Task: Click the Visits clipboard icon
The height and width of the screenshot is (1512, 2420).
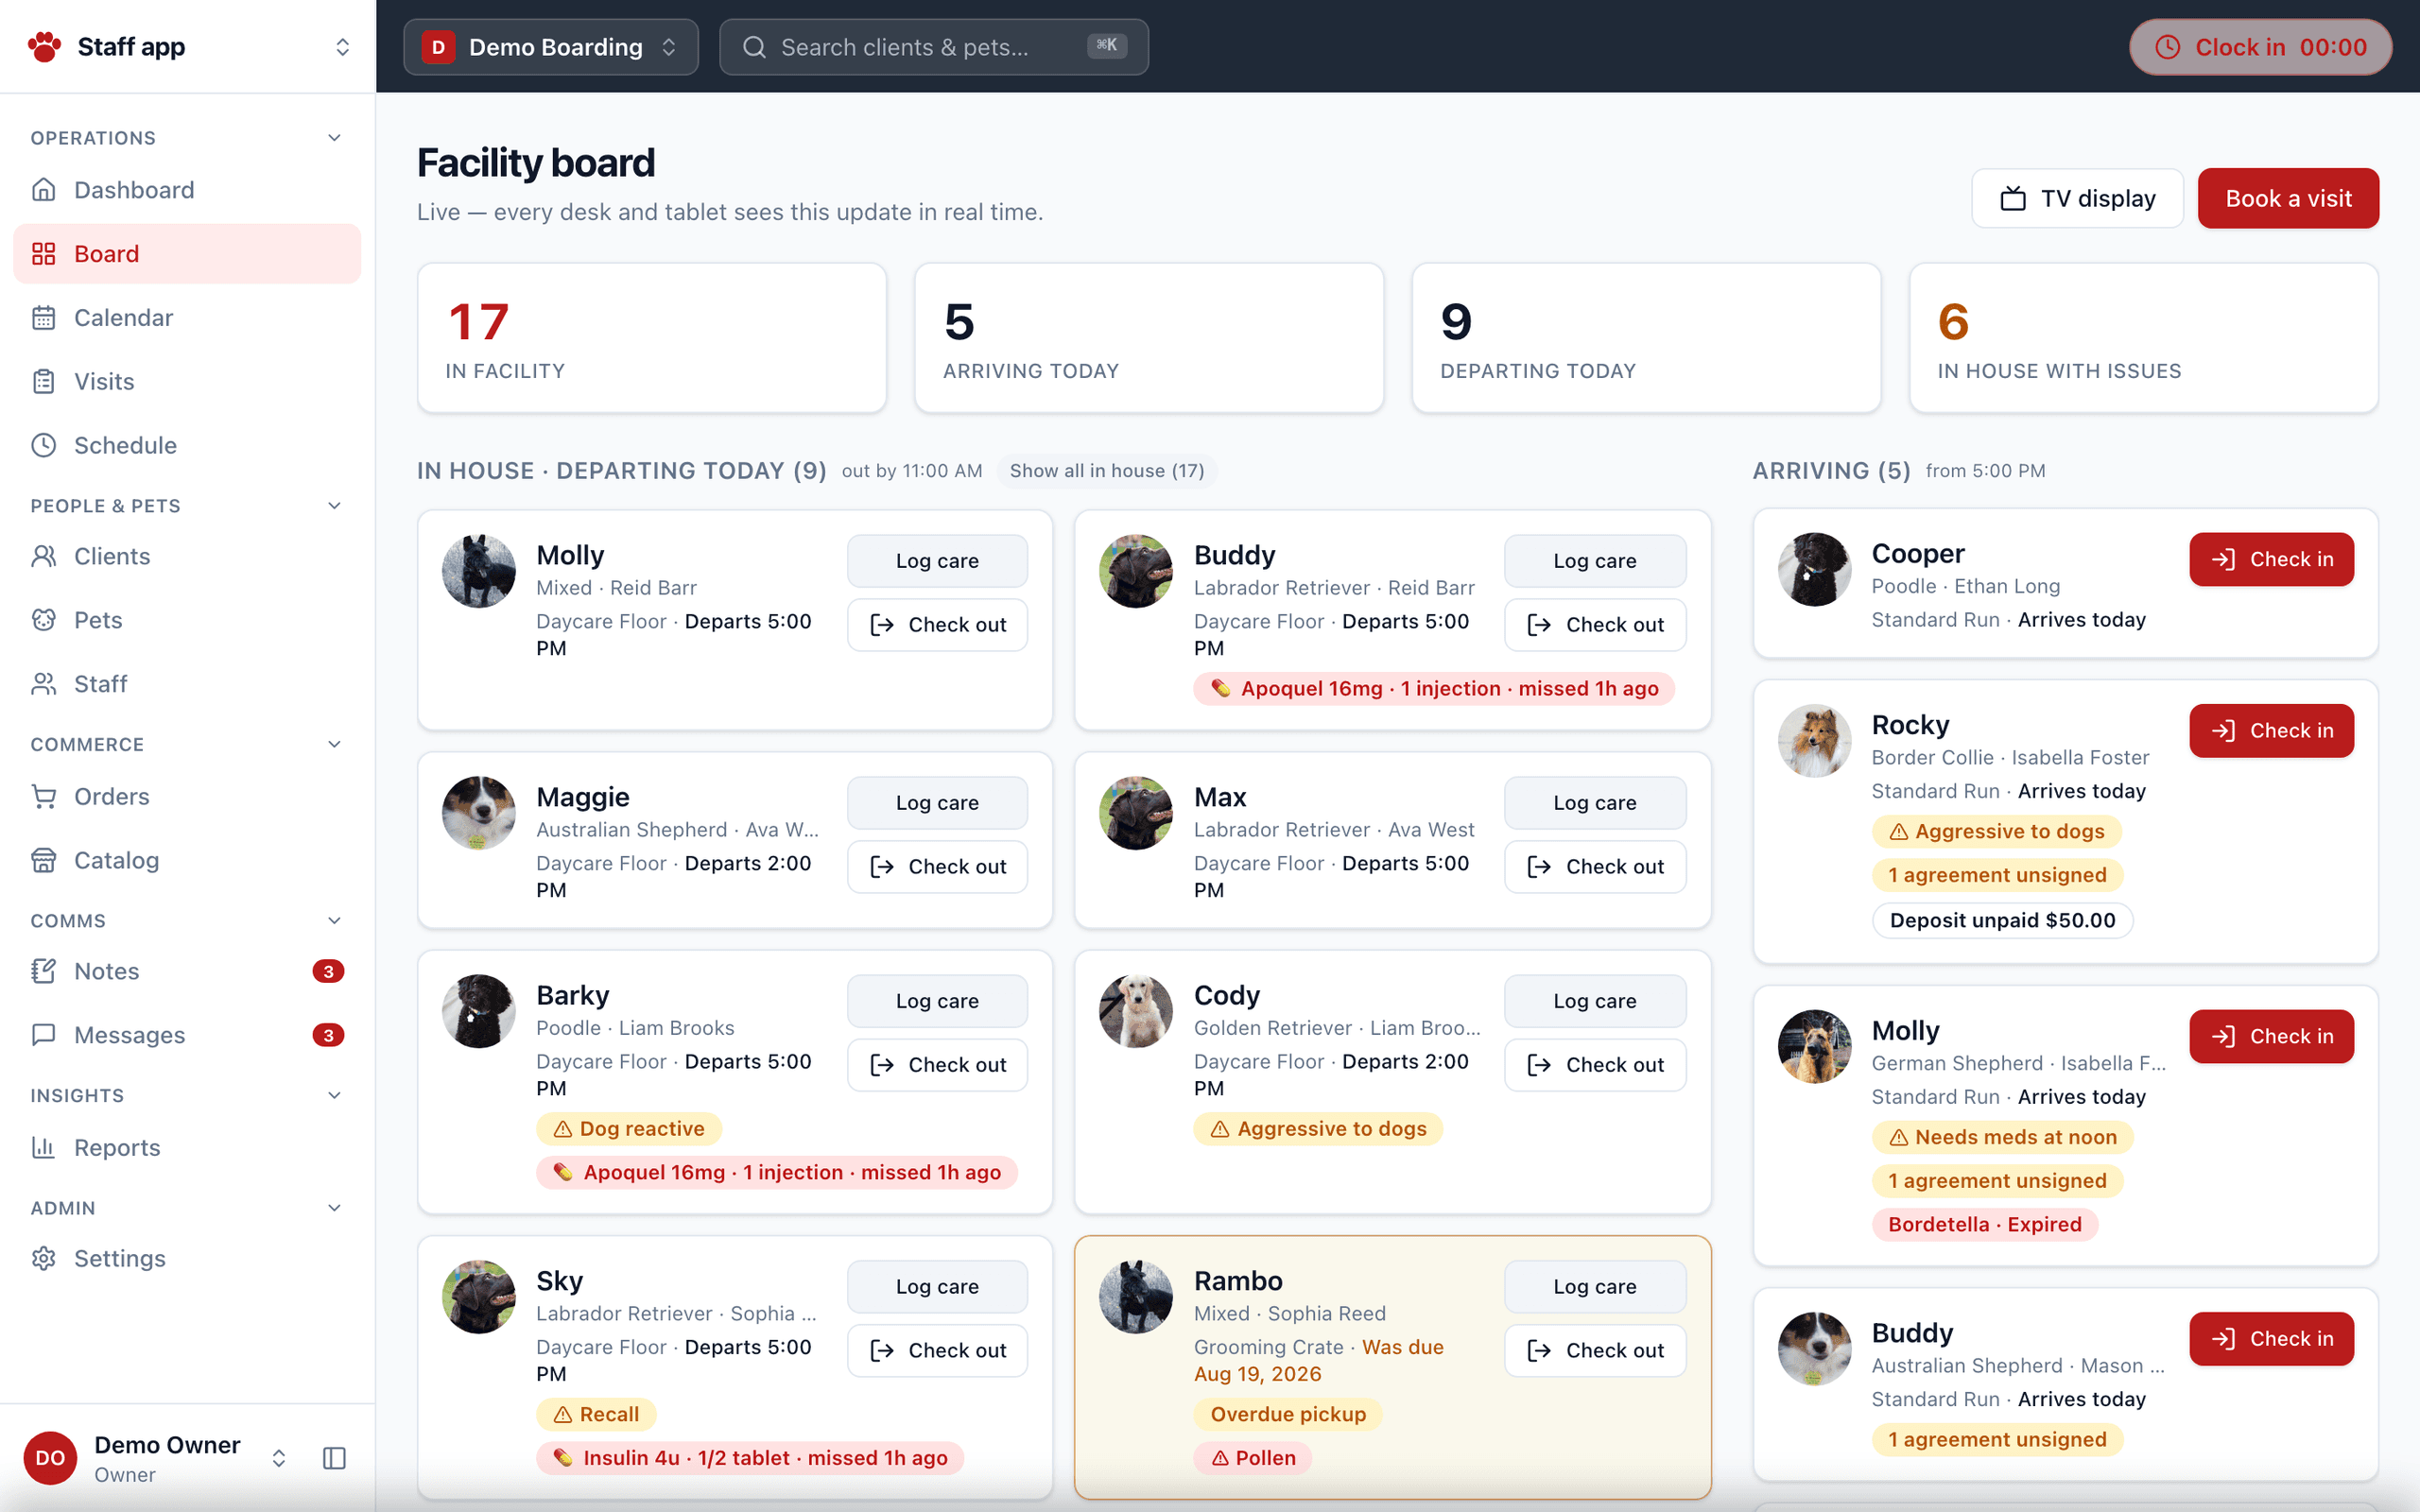Action: (44, 382)
